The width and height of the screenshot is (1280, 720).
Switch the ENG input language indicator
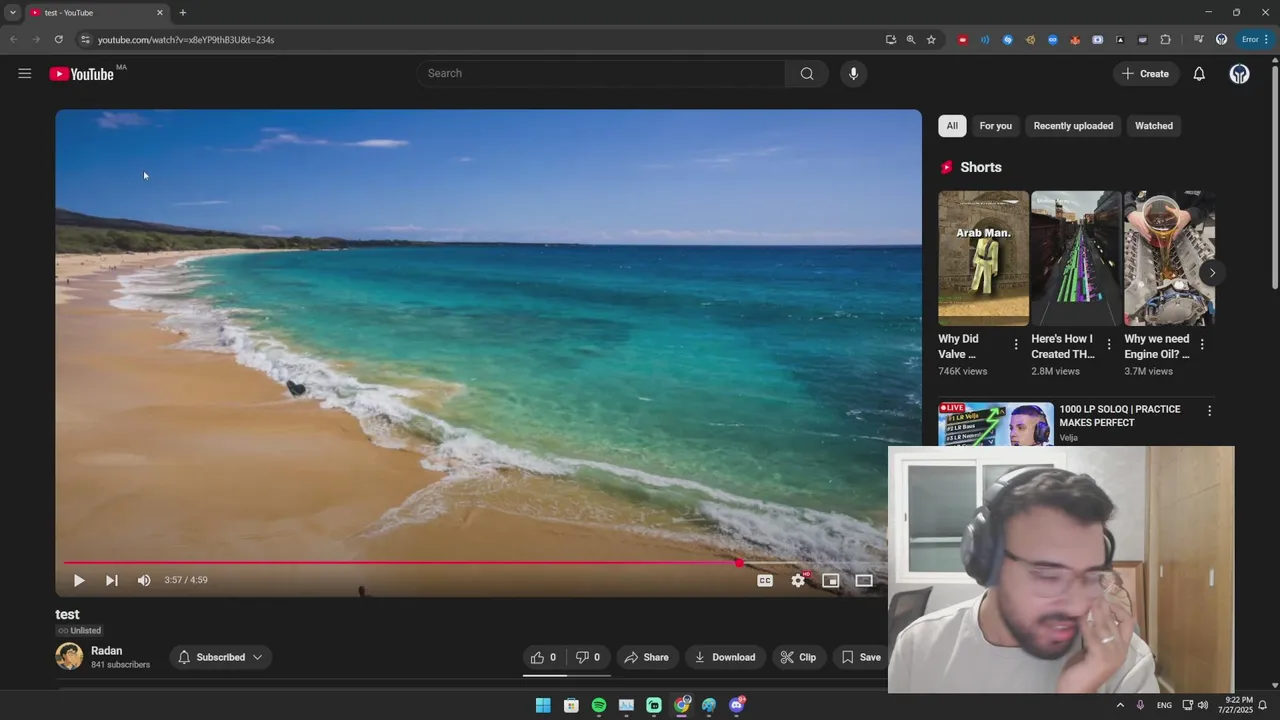click(x=1164, y=705)
